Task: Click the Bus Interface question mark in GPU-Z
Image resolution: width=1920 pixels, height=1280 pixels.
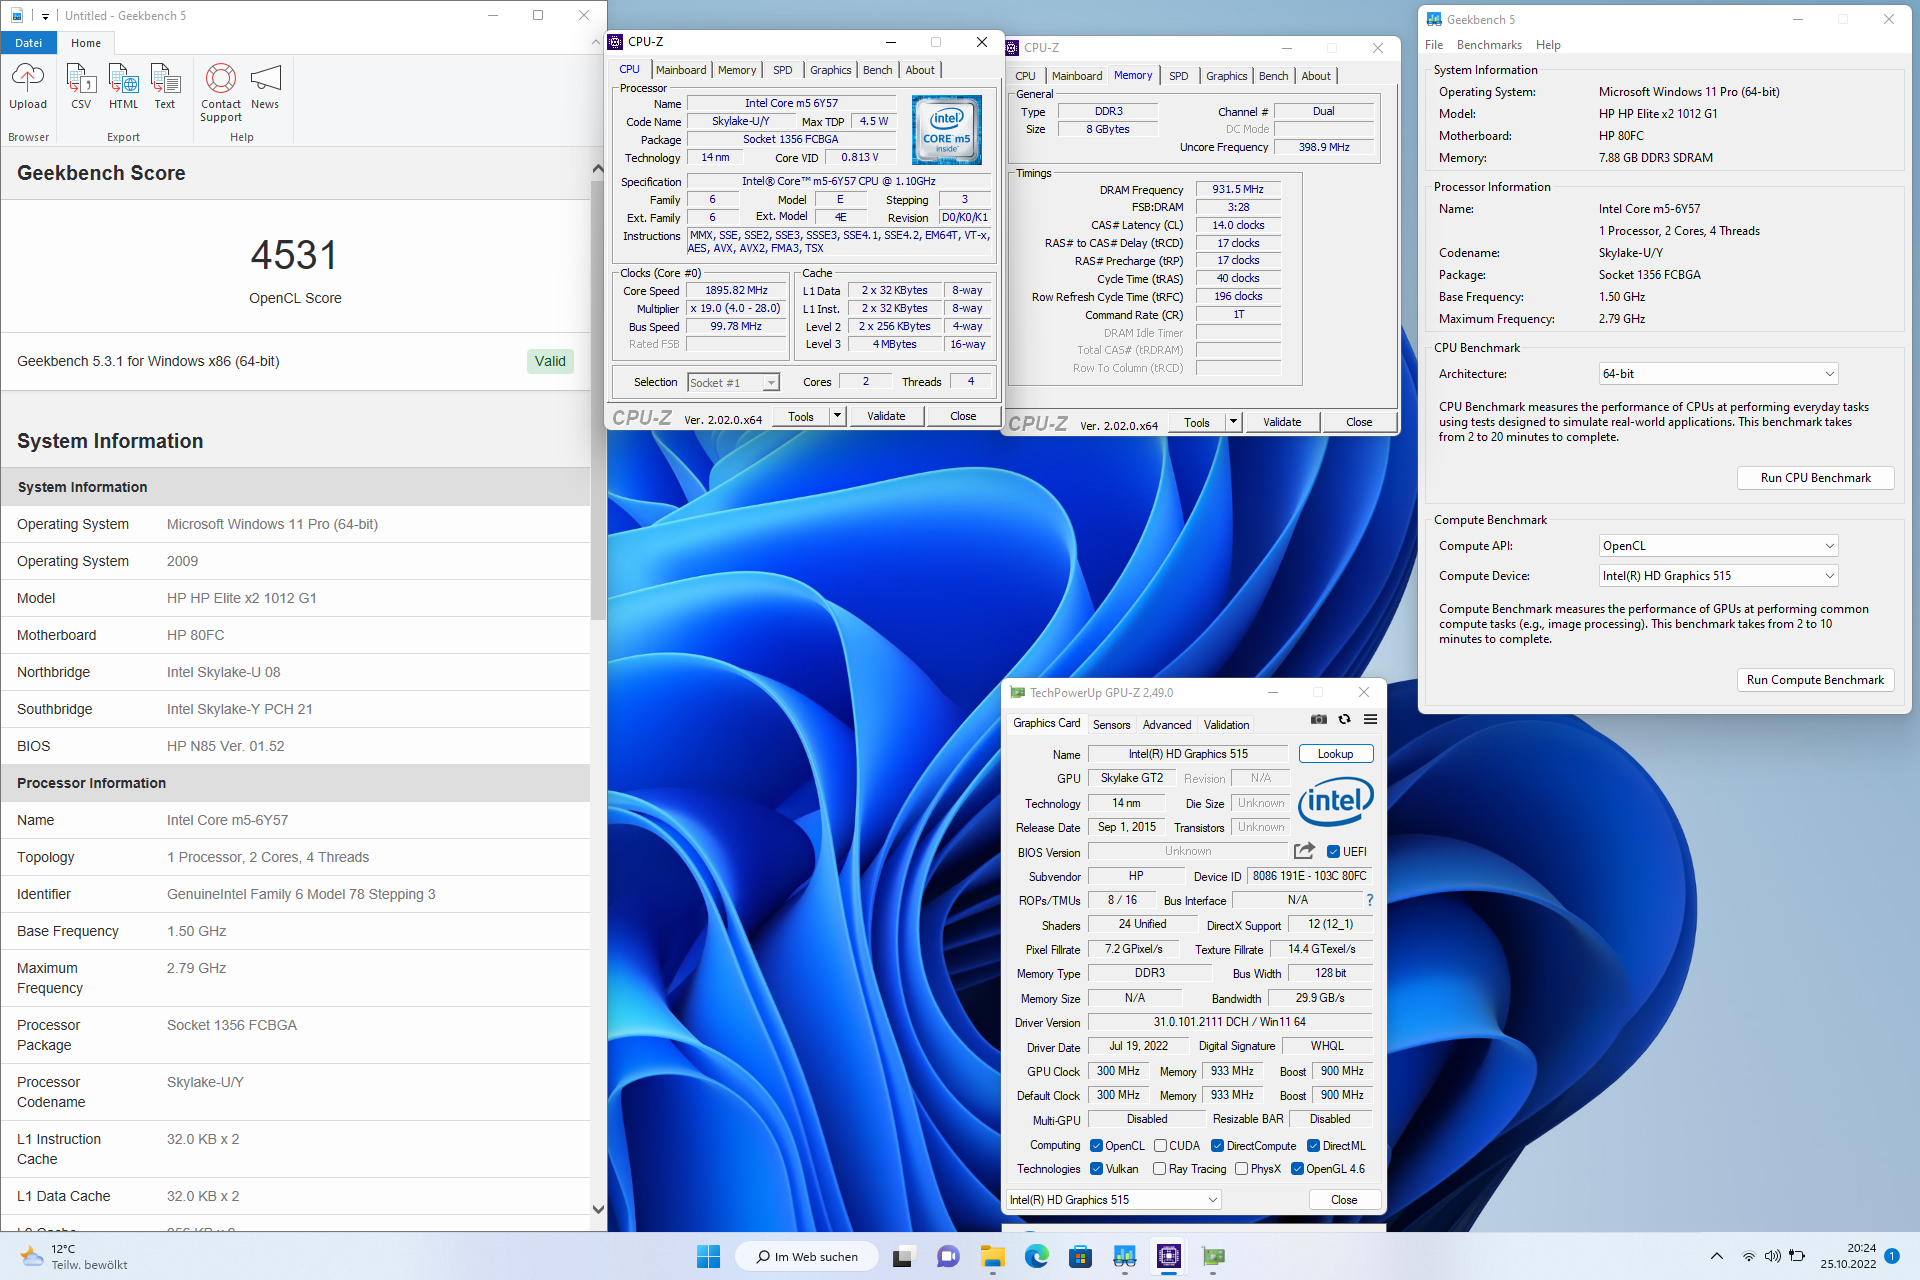Action: tap(1370, 900)
